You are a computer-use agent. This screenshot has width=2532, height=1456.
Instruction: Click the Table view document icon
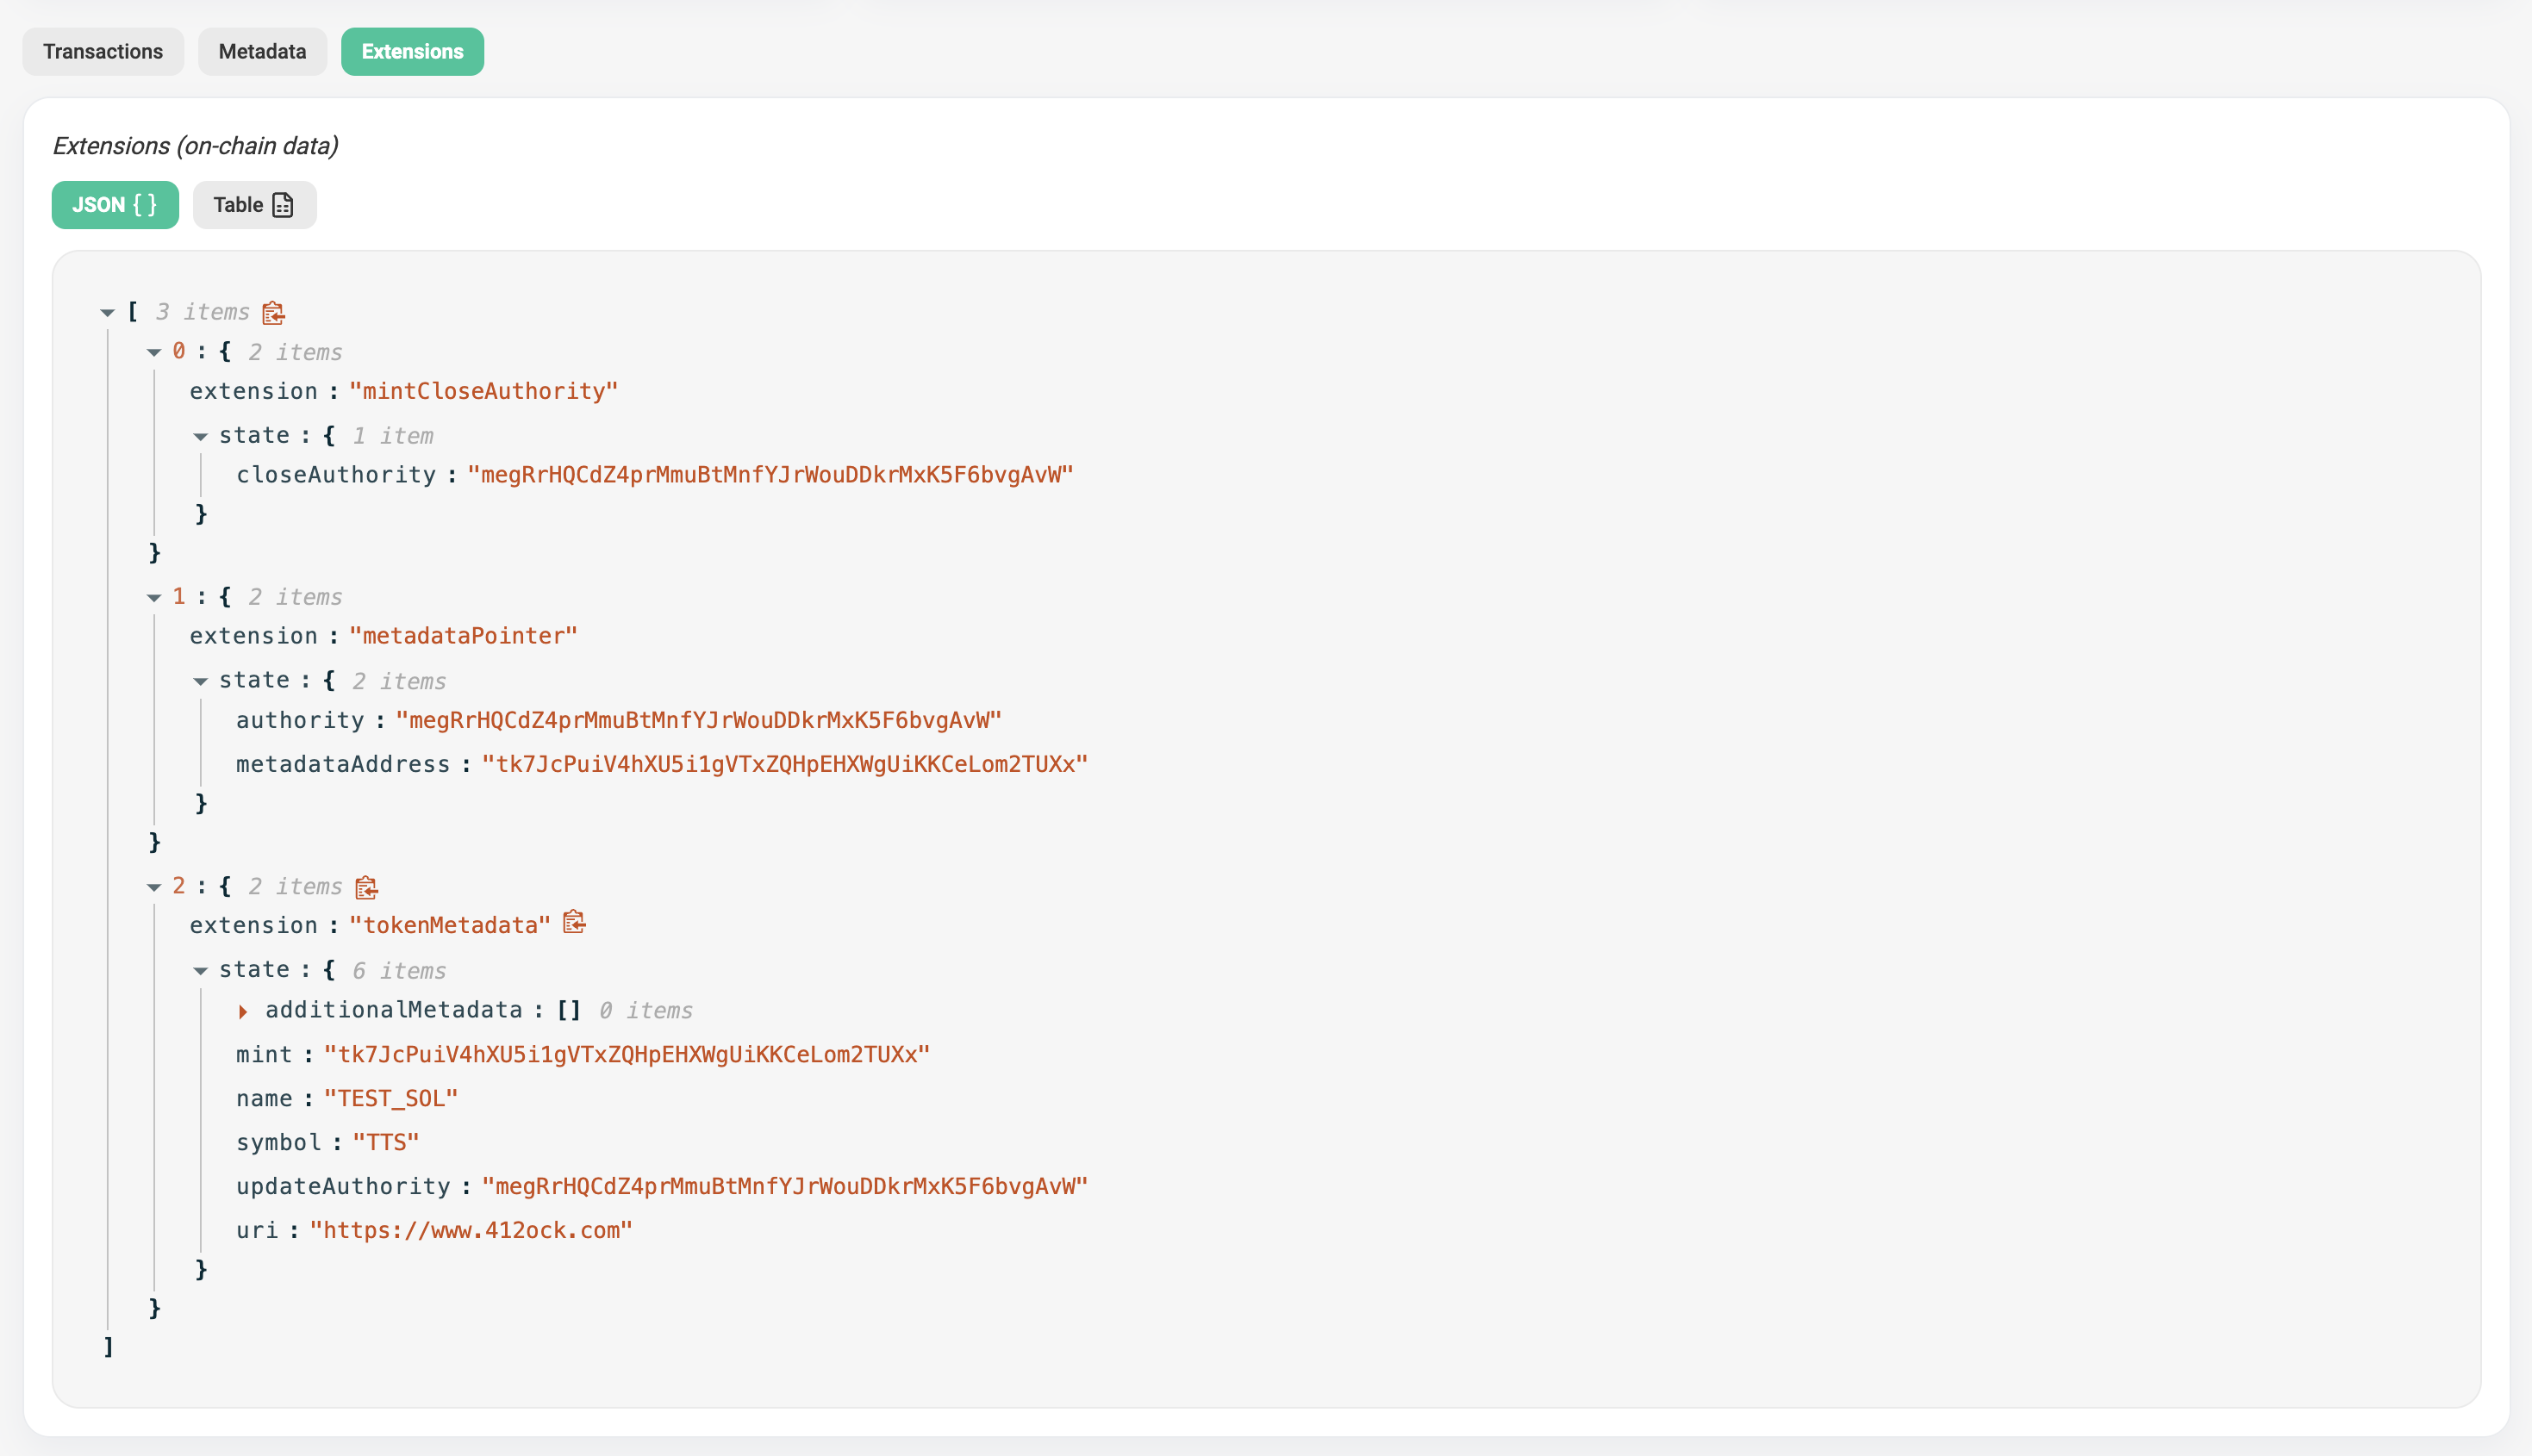click(x=283, y=205)
